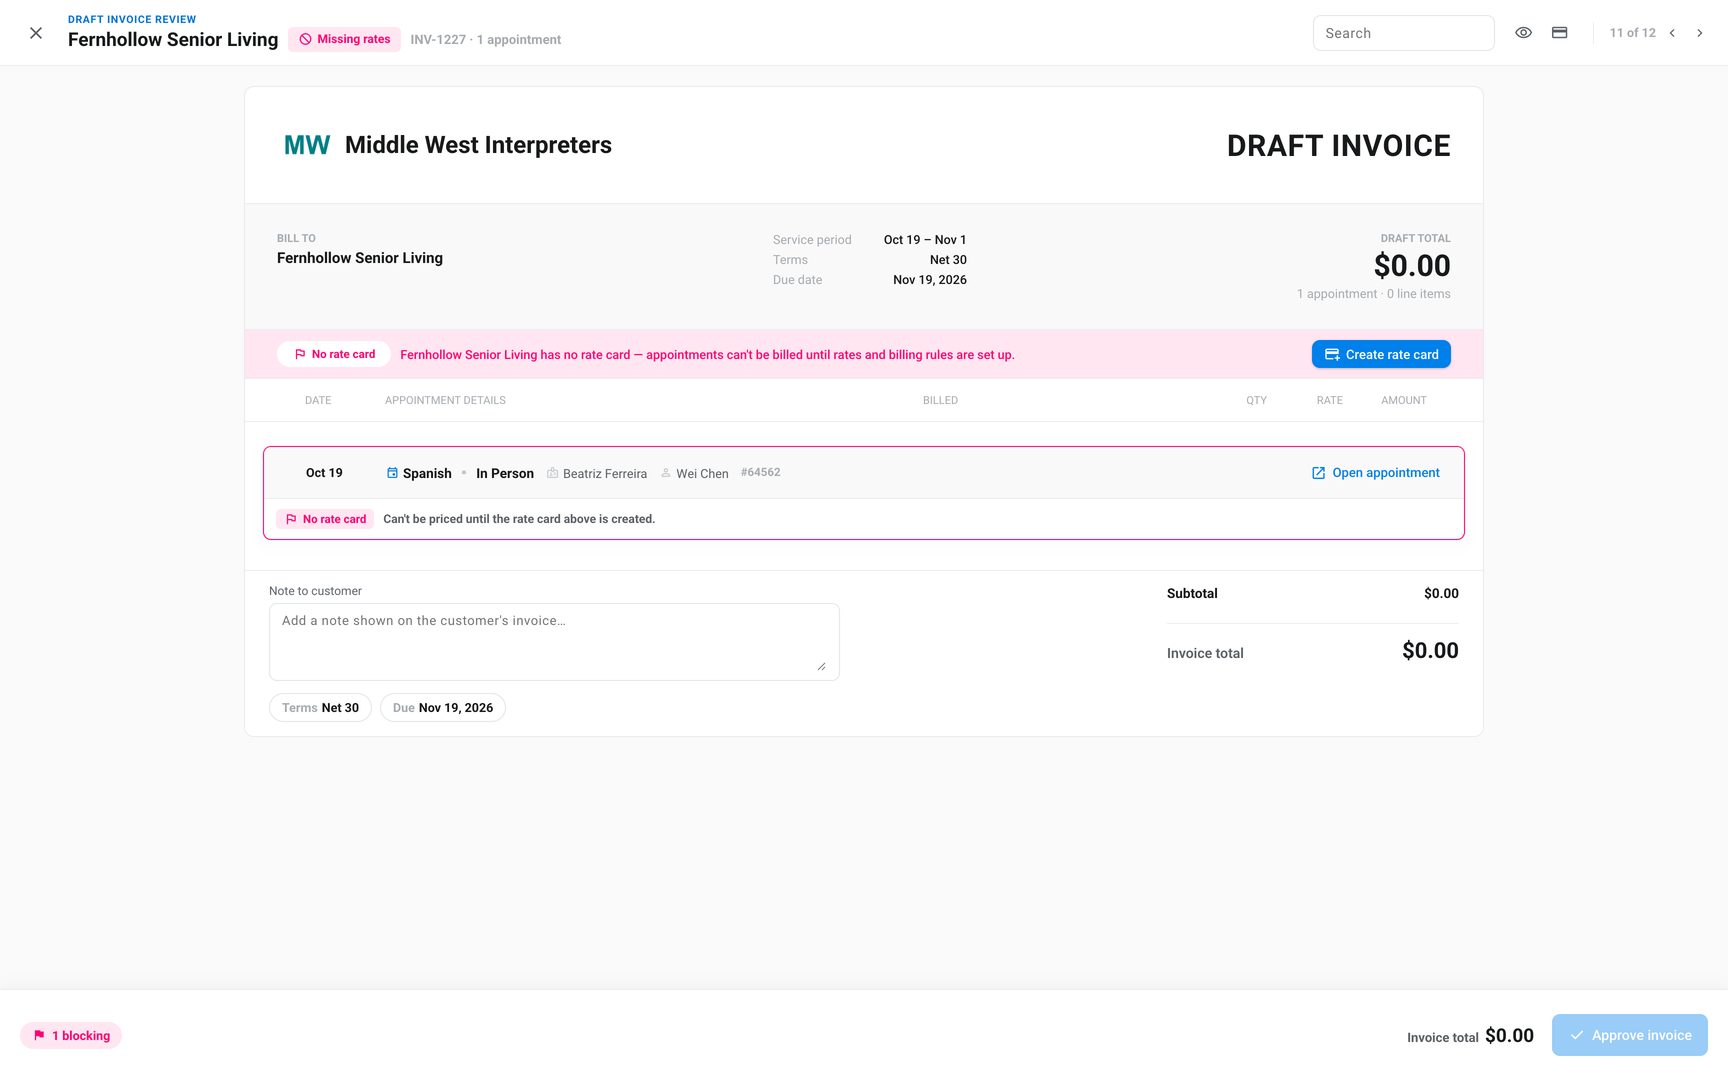Open the rate card icon in header
The height and width of the screenshot is (1080, 1728).
(1559, 33)
